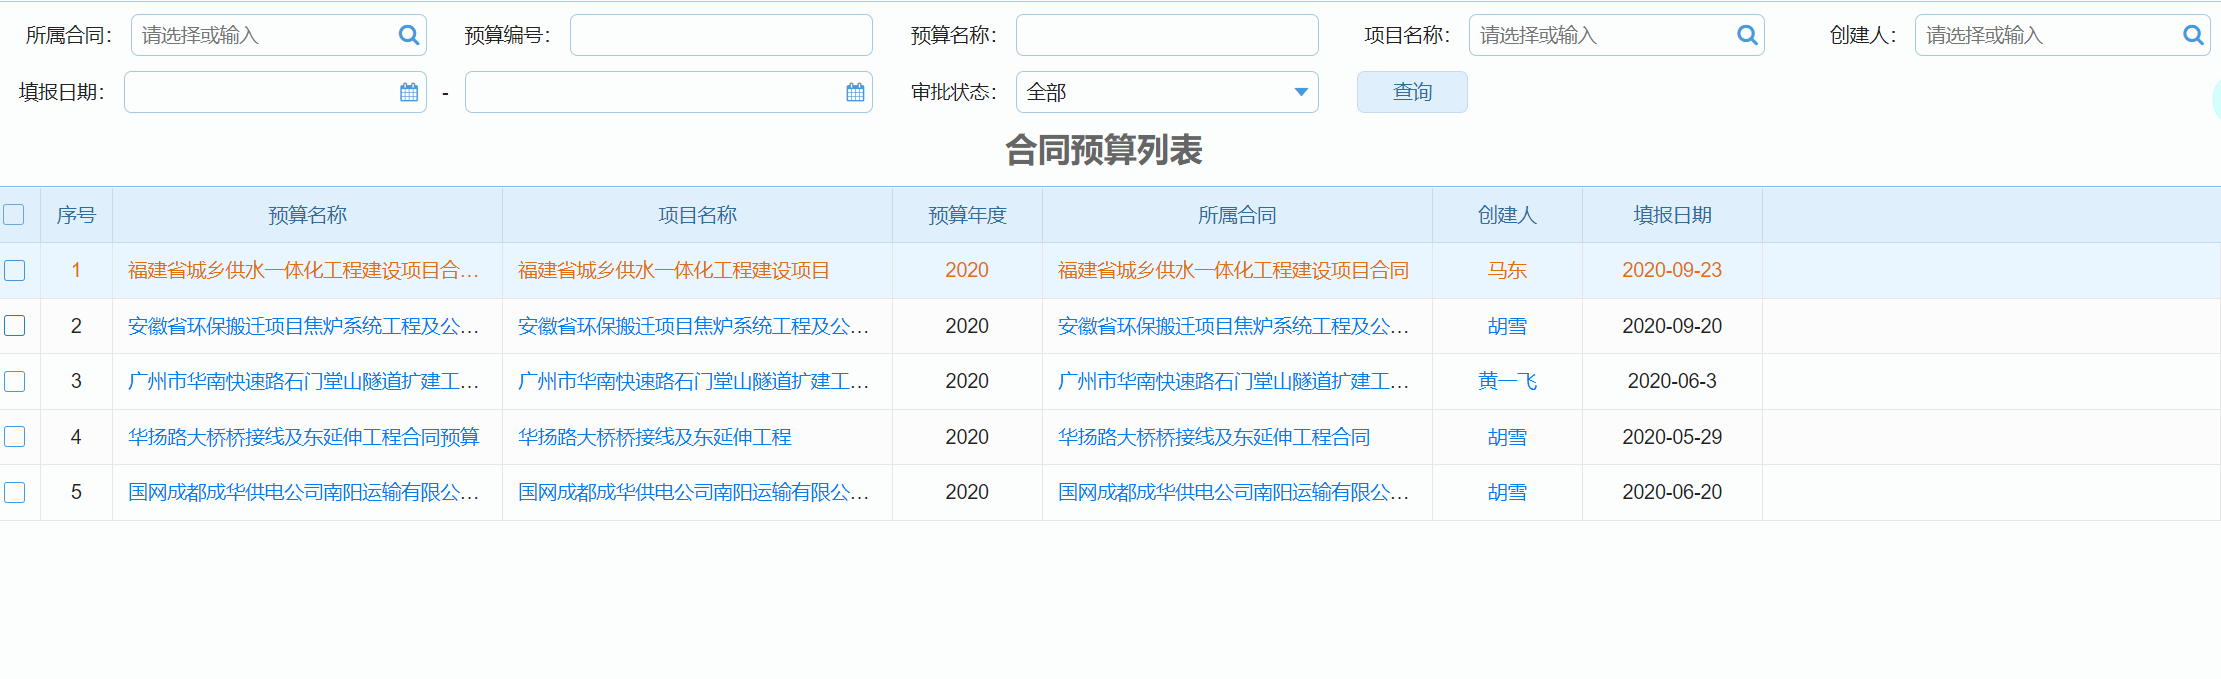
Task: Click the search icon in 所属合同 field
Action: [x=408, y=35]
